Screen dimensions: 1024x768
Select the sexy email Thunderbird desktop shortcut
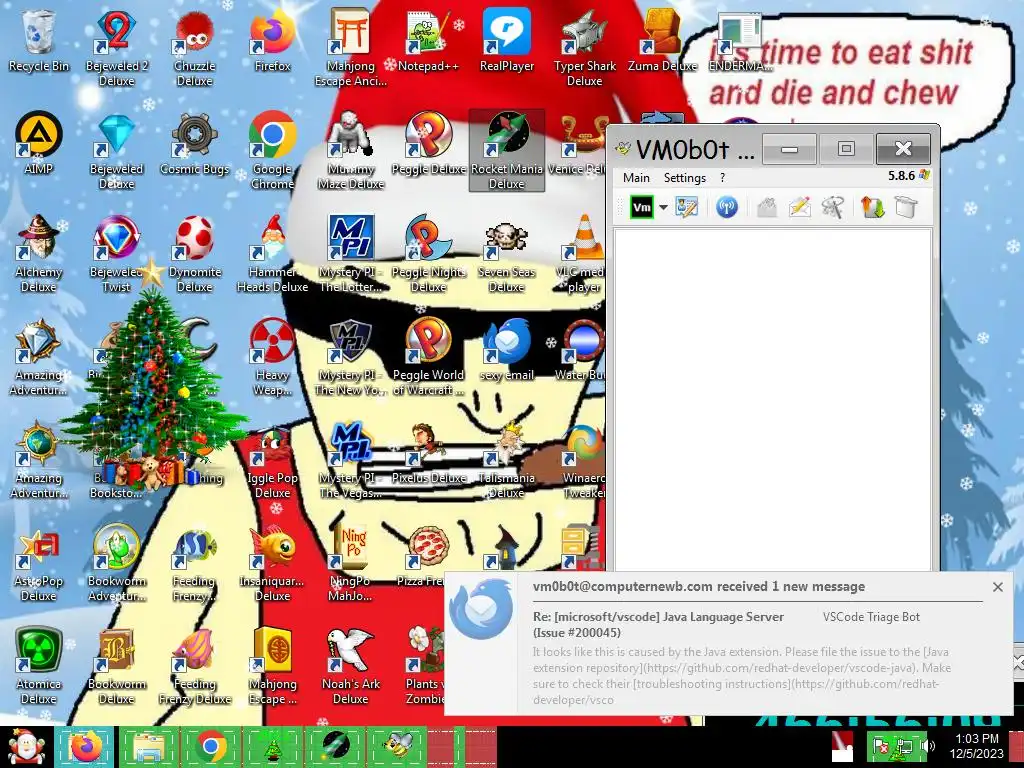click(507, 350)
